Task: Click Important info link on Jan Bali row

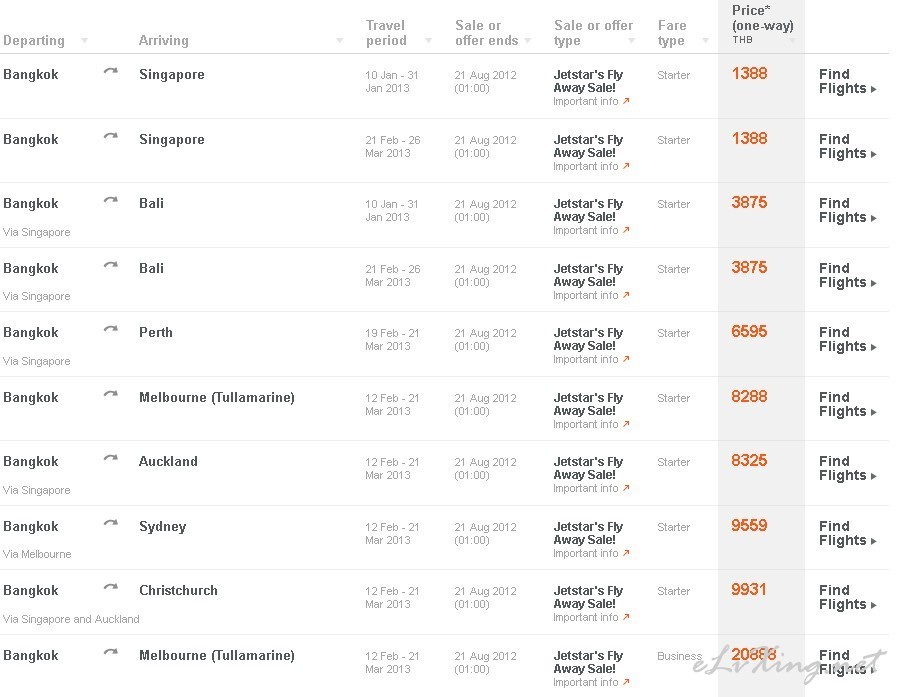Action: click(586, 231)
